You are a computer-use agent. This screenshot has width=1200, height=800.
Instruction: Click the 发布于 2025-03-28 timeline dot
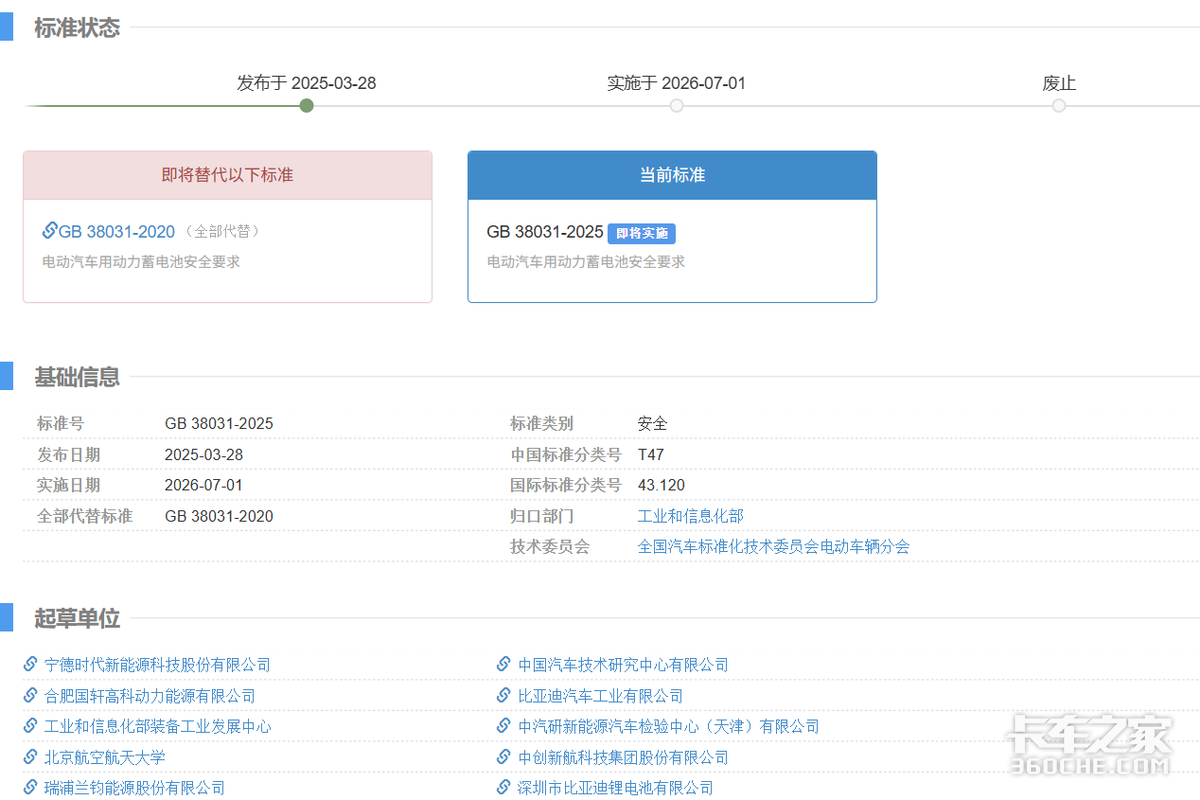[307, 105]
